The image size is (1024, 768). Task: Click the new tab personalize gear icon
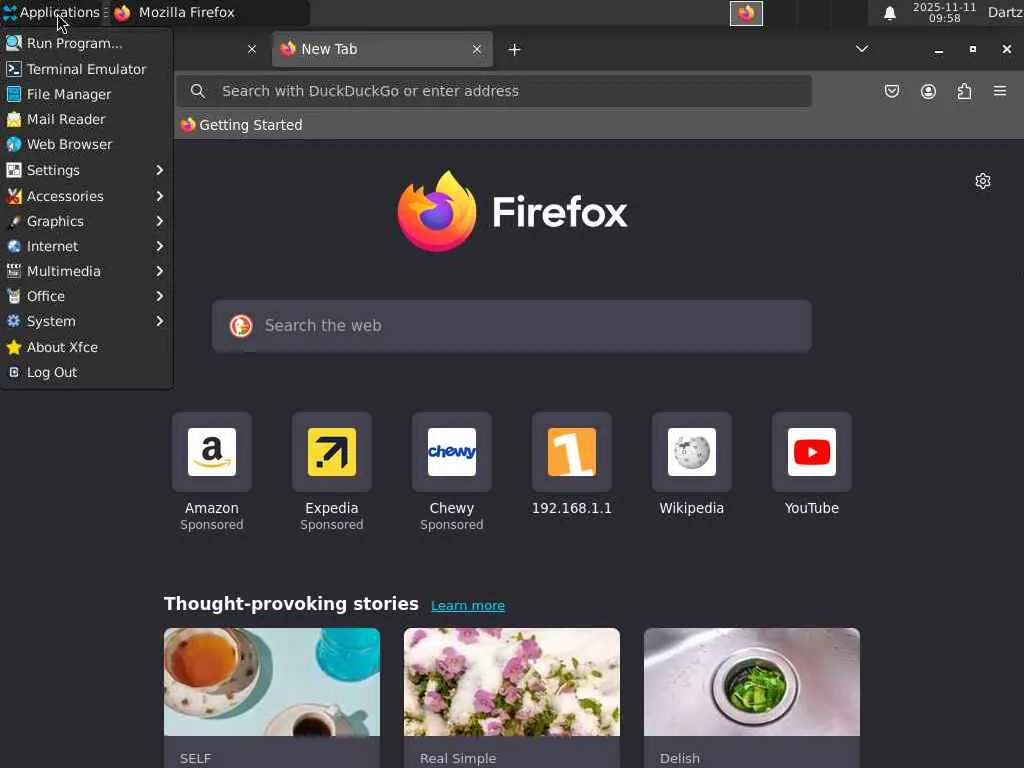[x=983, y=181]
